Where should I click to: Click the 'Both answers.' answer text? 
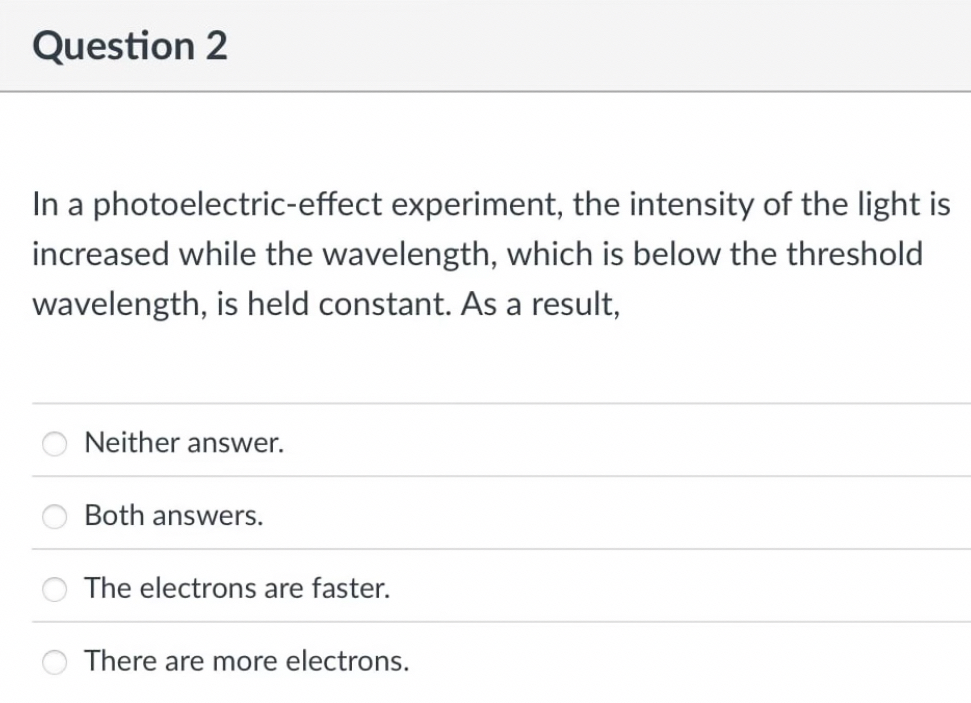173,516
